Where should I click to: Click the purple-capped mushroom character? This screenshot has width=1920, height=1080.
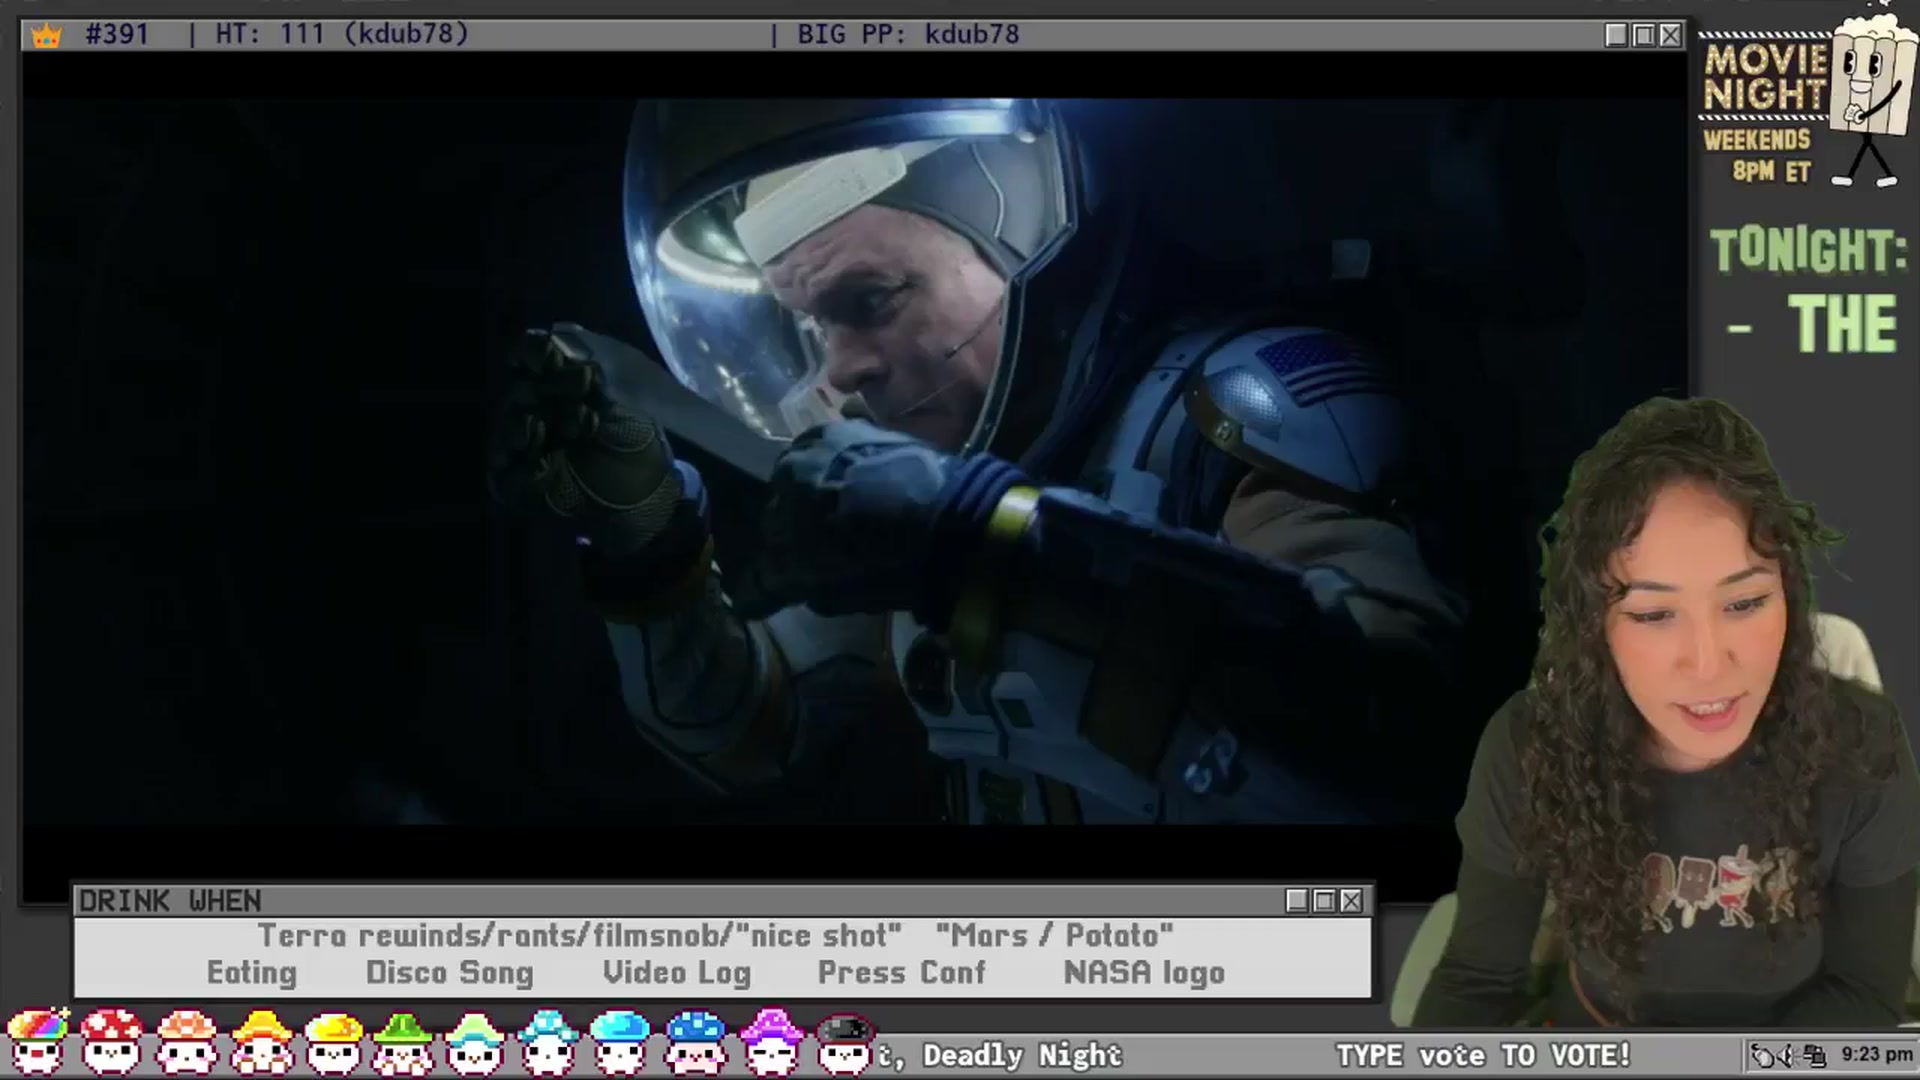(771, 1042)
